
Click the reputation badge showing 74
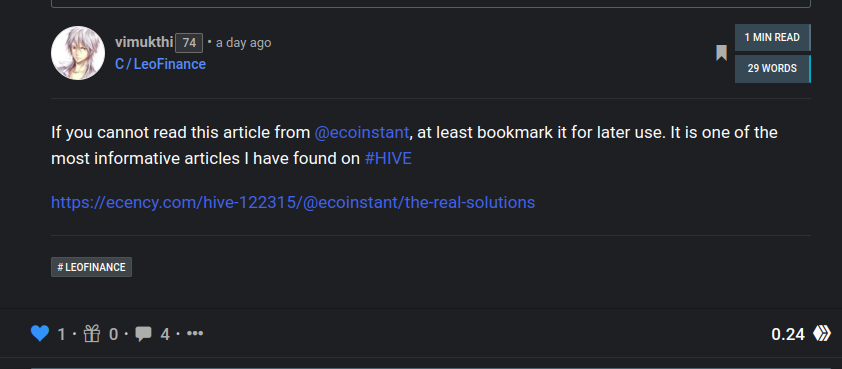pos(189,42)
